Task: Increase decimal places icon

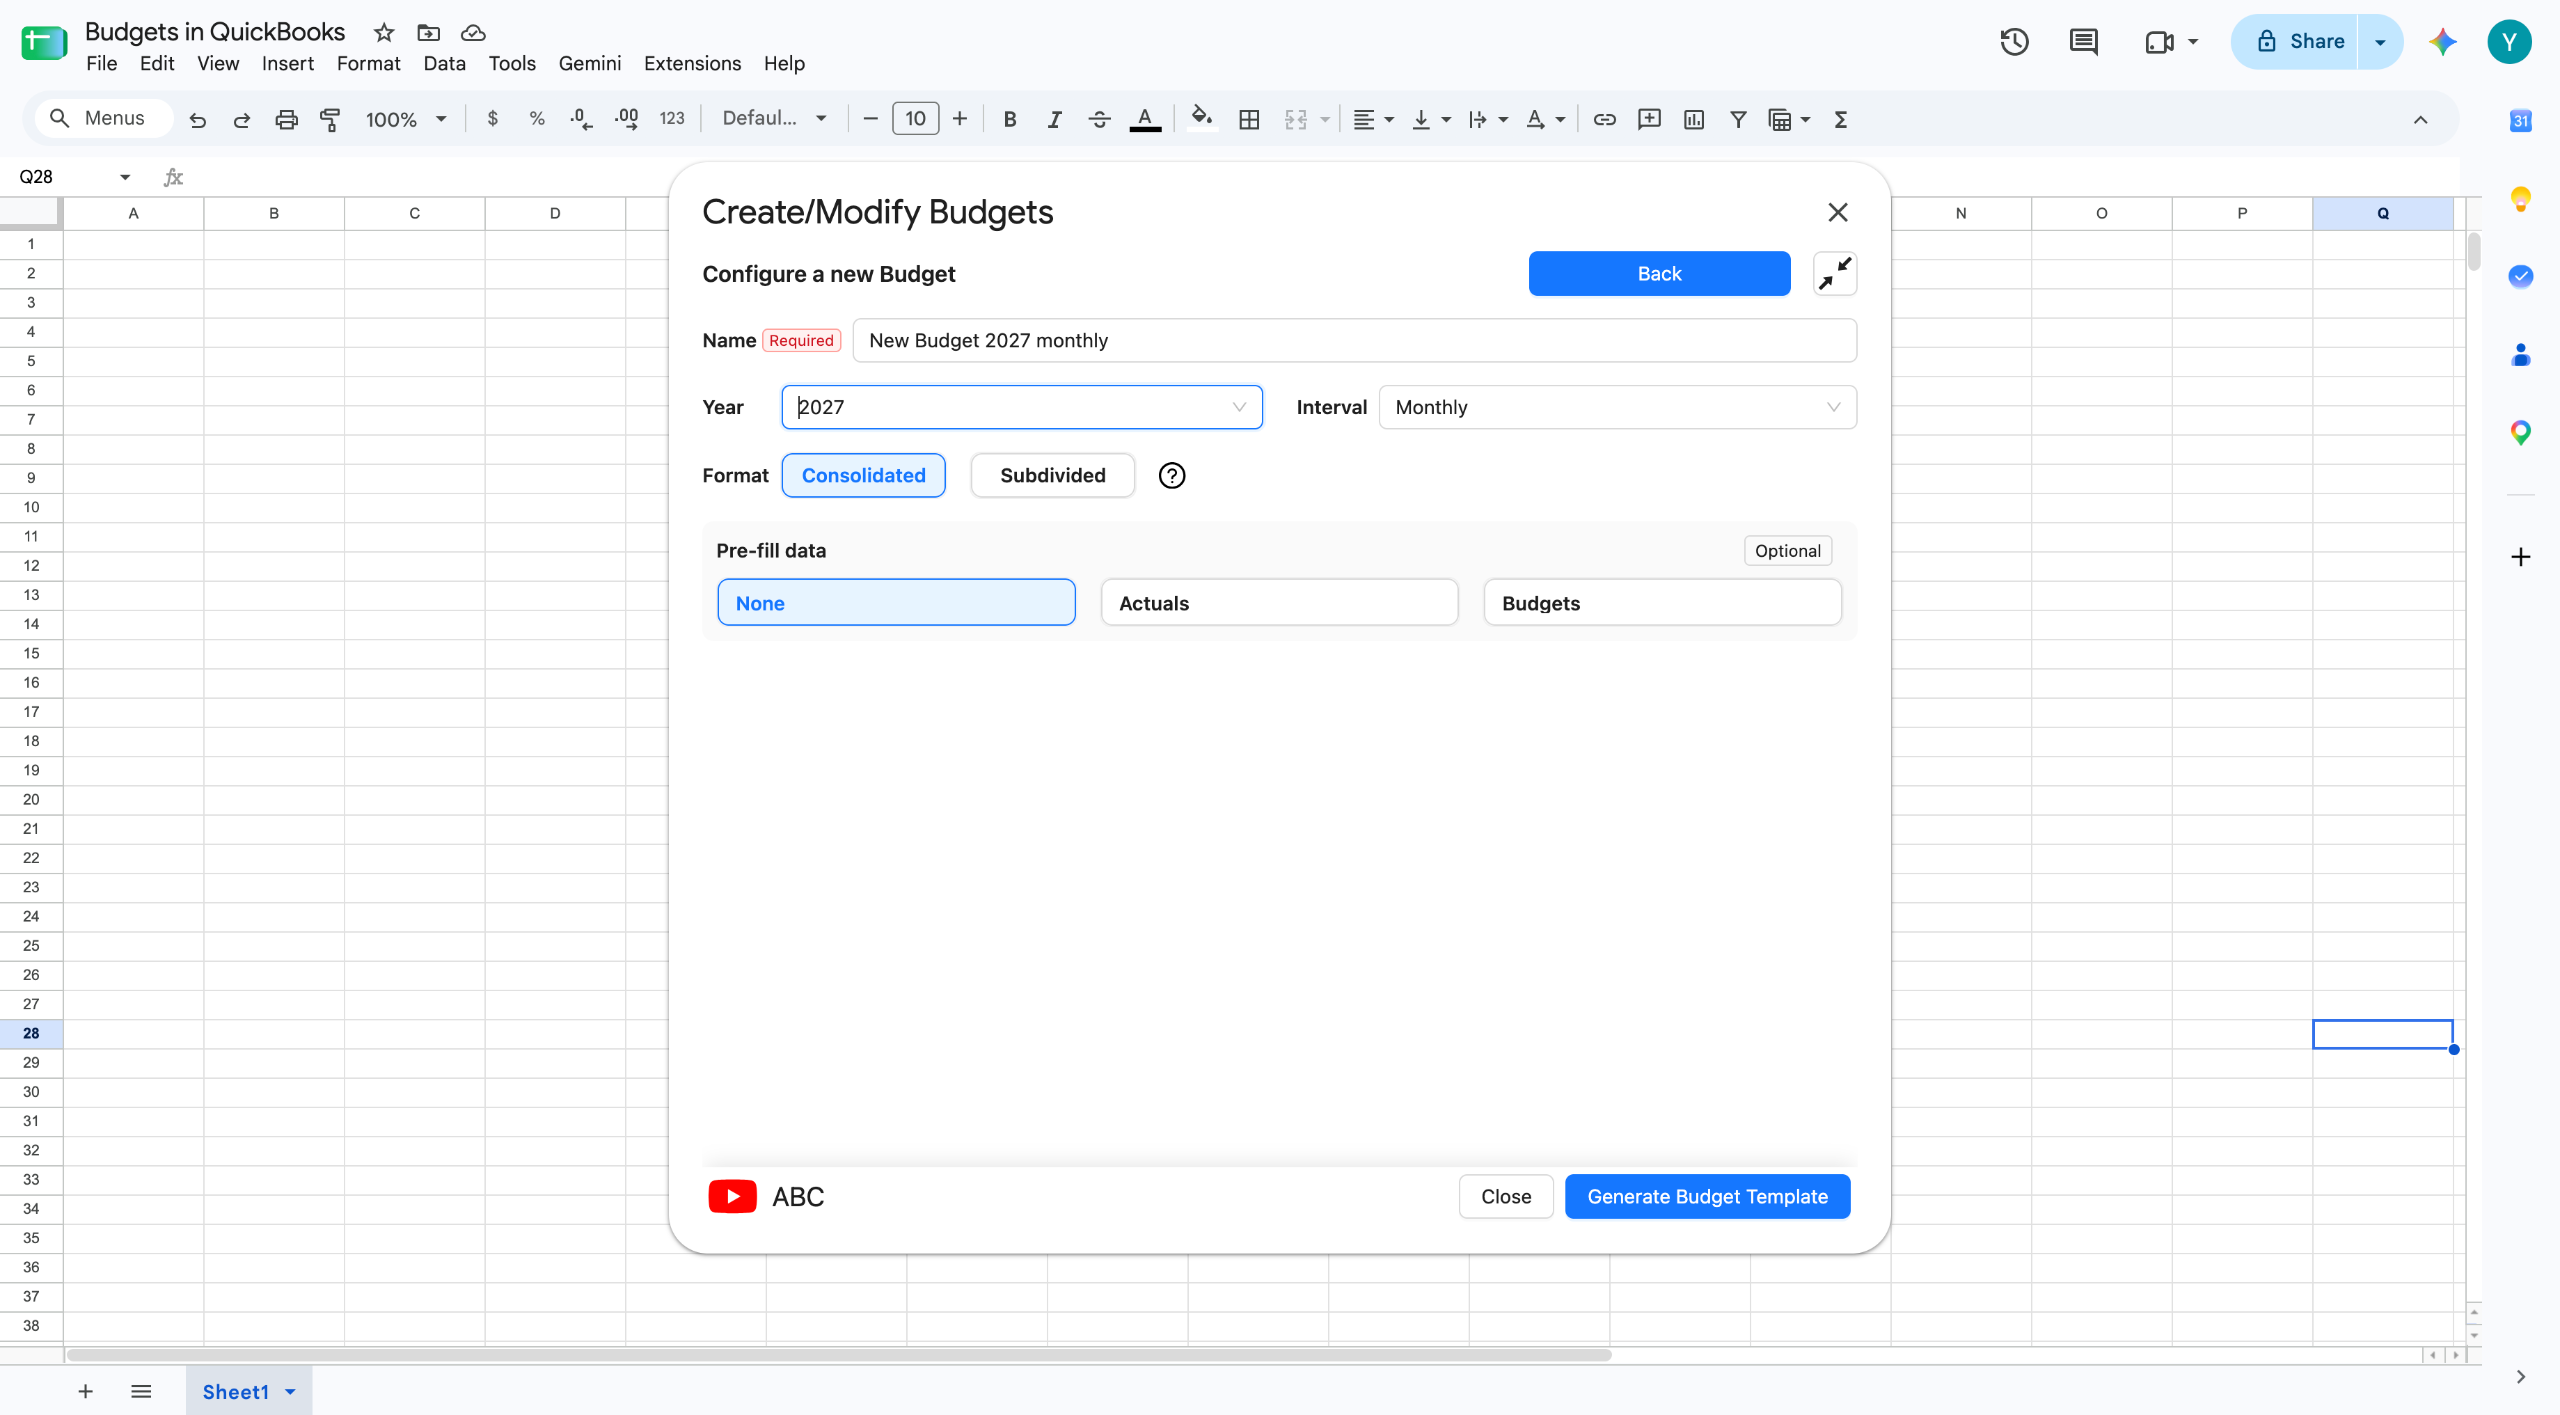Action: 627,119
